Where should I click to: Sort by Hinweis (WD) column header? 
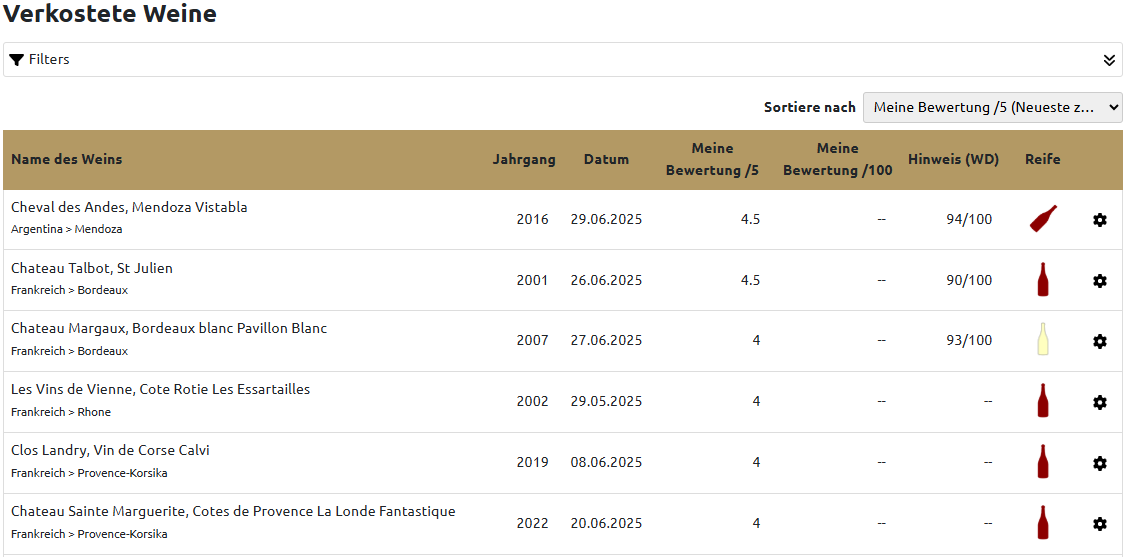click(x=954, y=160)
